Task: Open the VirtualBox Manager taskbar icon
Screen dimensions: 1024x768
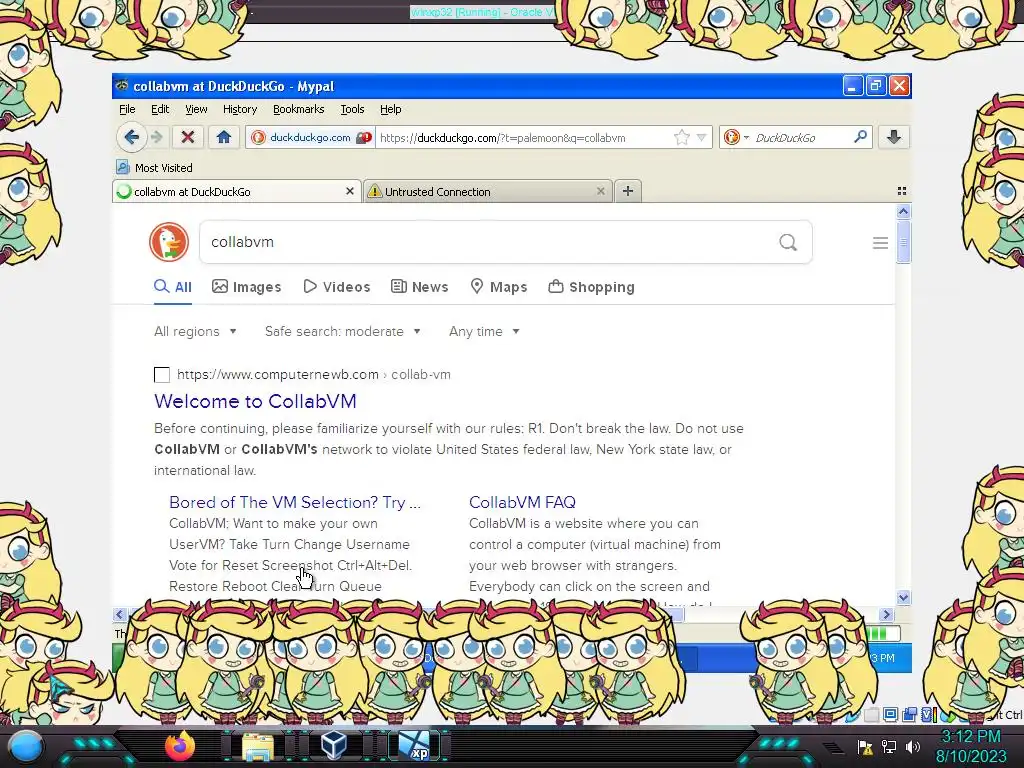Action: [336, 746]
